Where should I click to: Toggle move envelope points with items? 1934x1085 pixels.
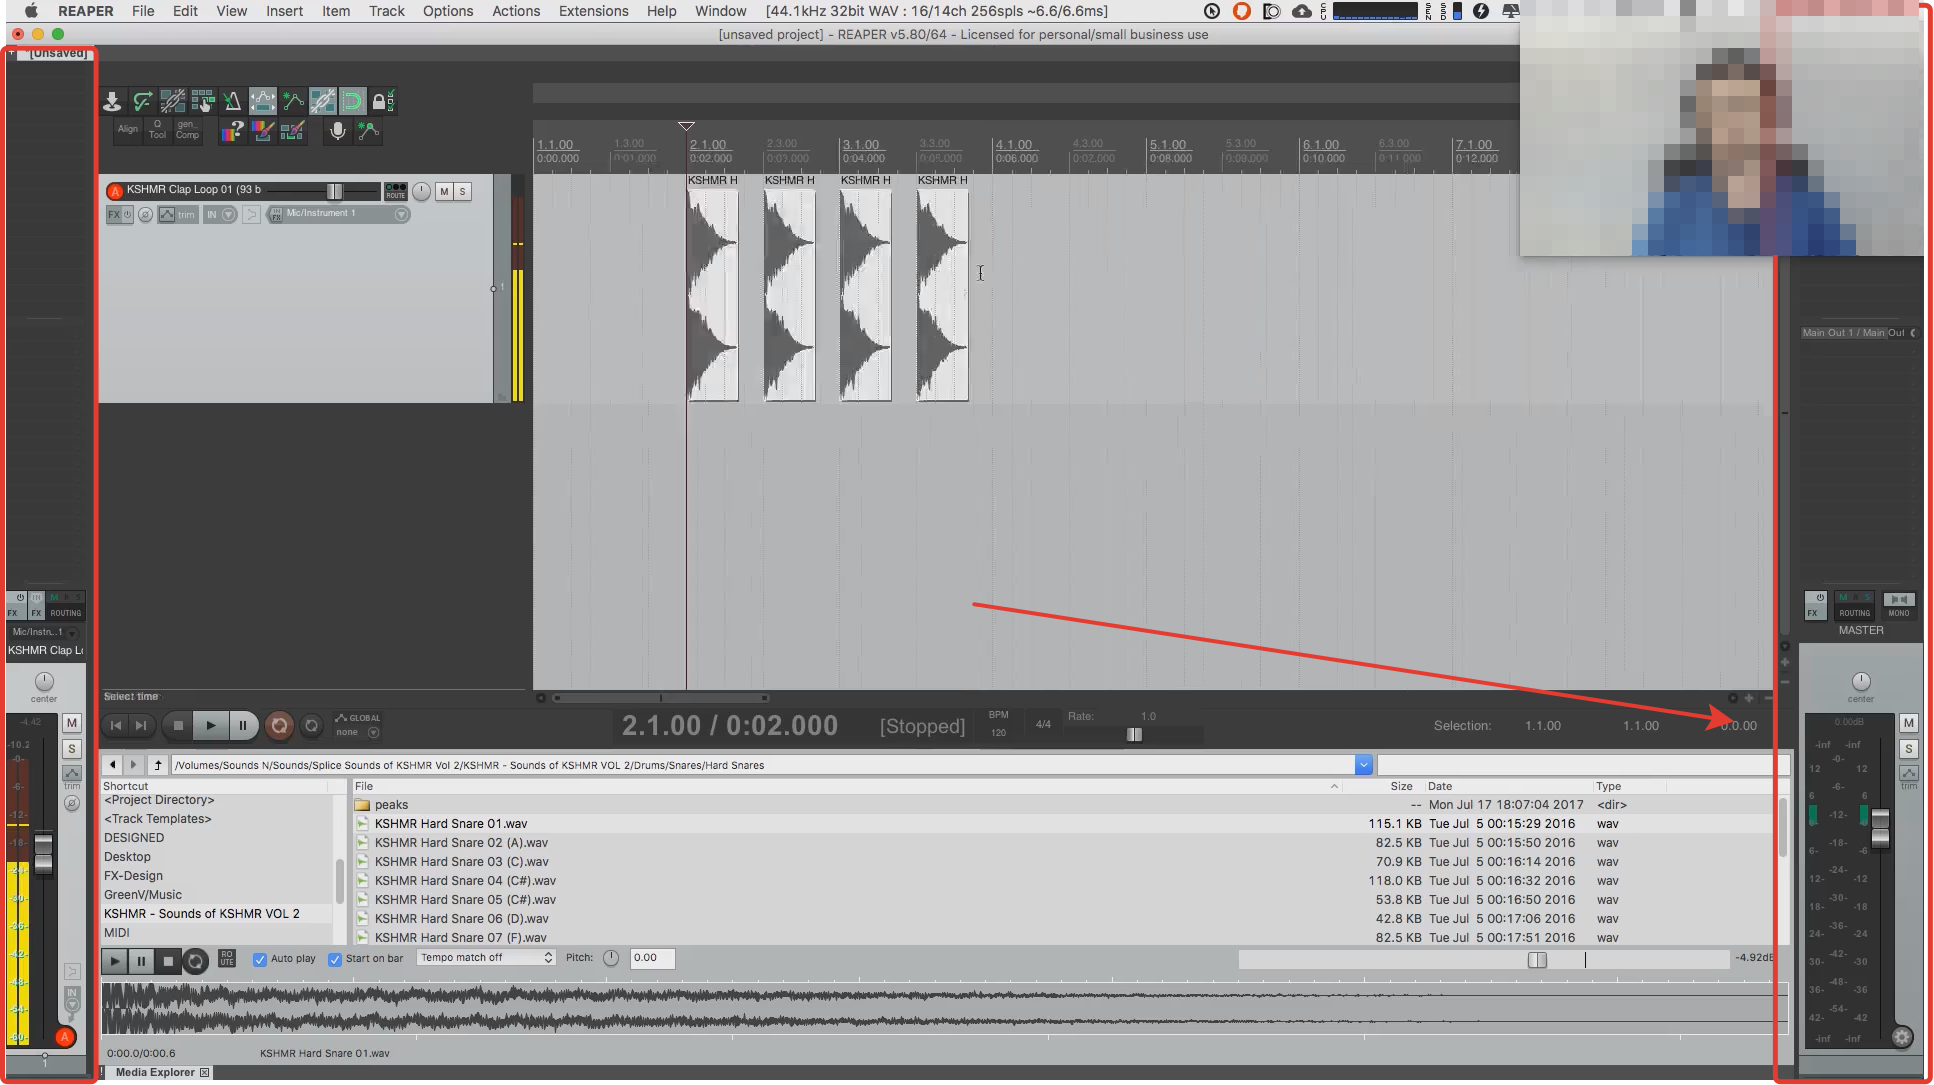pyautogui.click(x=262, y=101)
